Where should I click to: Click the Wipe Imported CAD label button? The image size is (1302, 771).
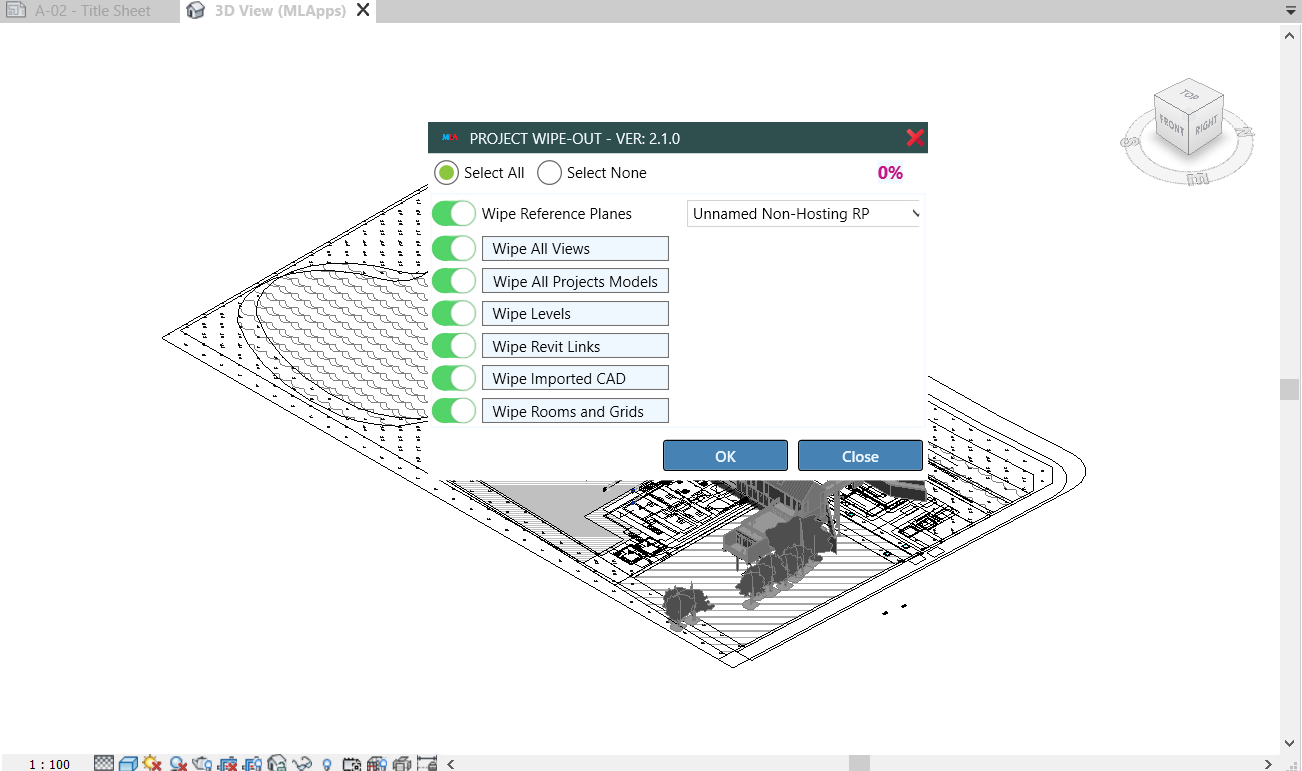pos(575,379)
